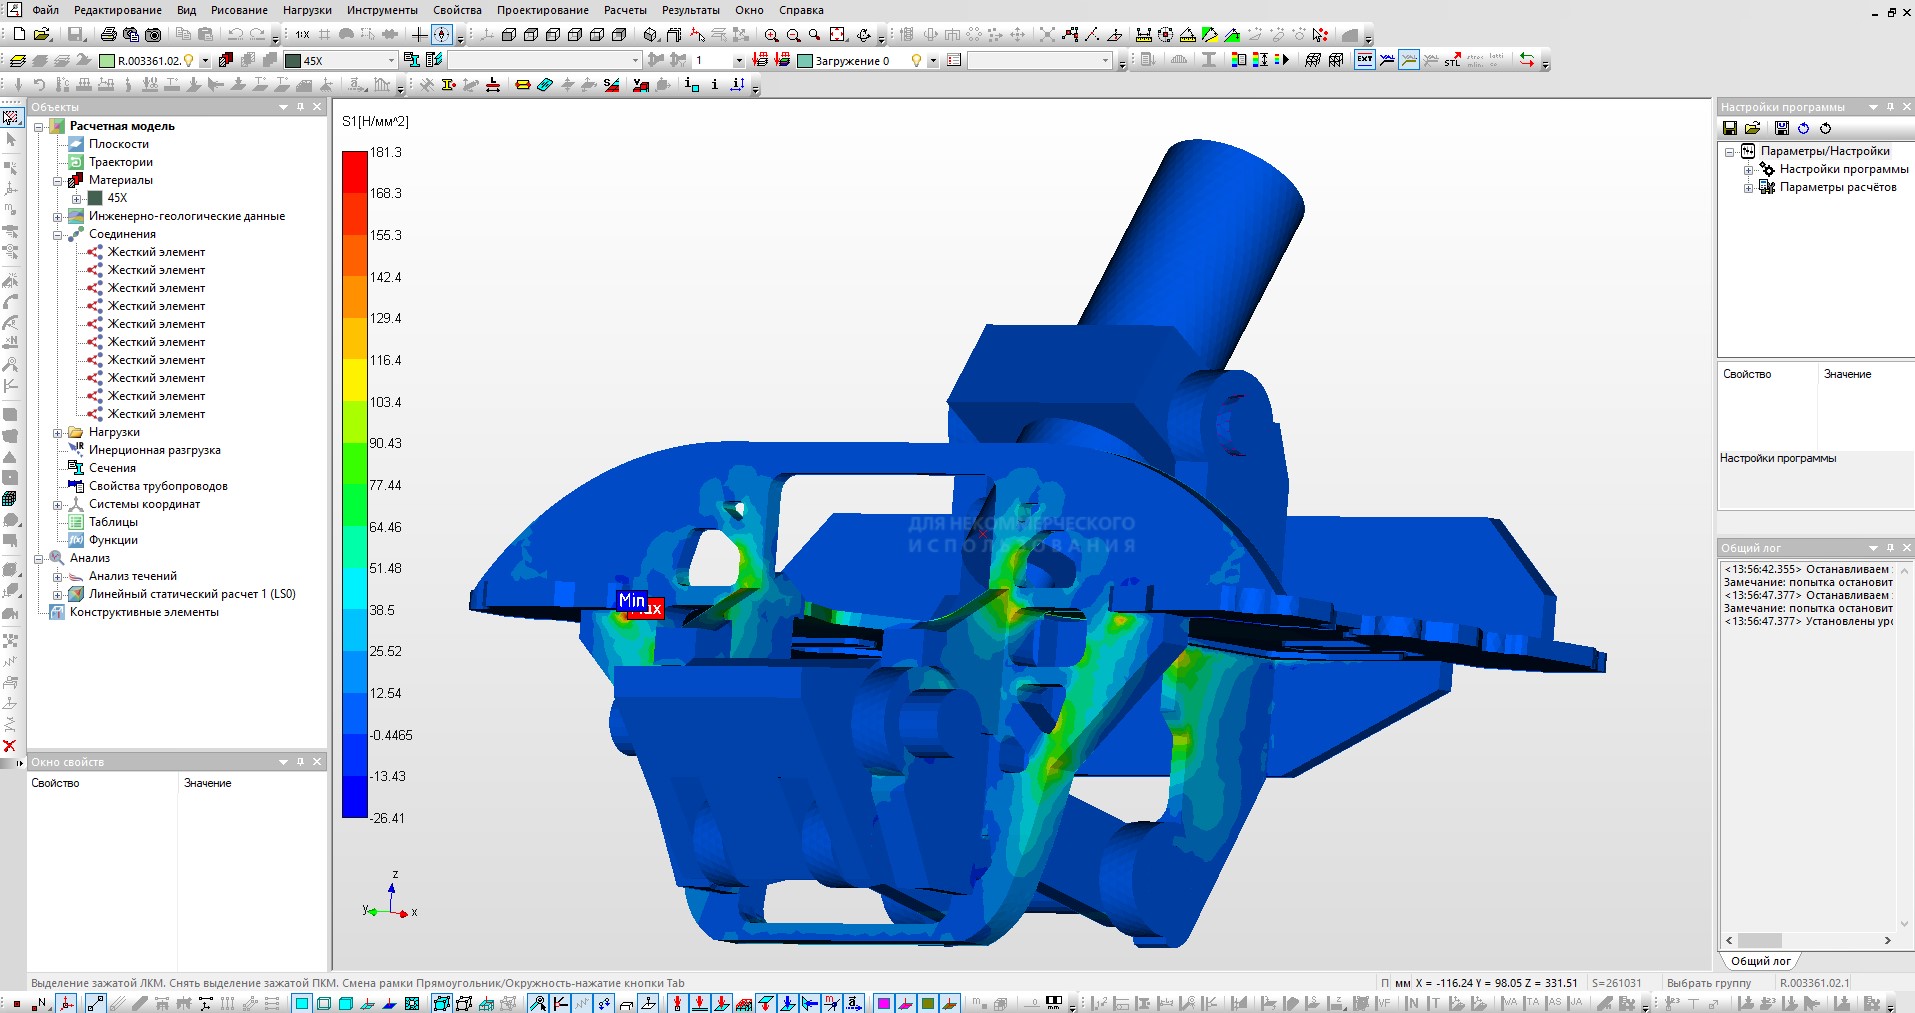Toggle the compass orientation button

tap(441, 35)
